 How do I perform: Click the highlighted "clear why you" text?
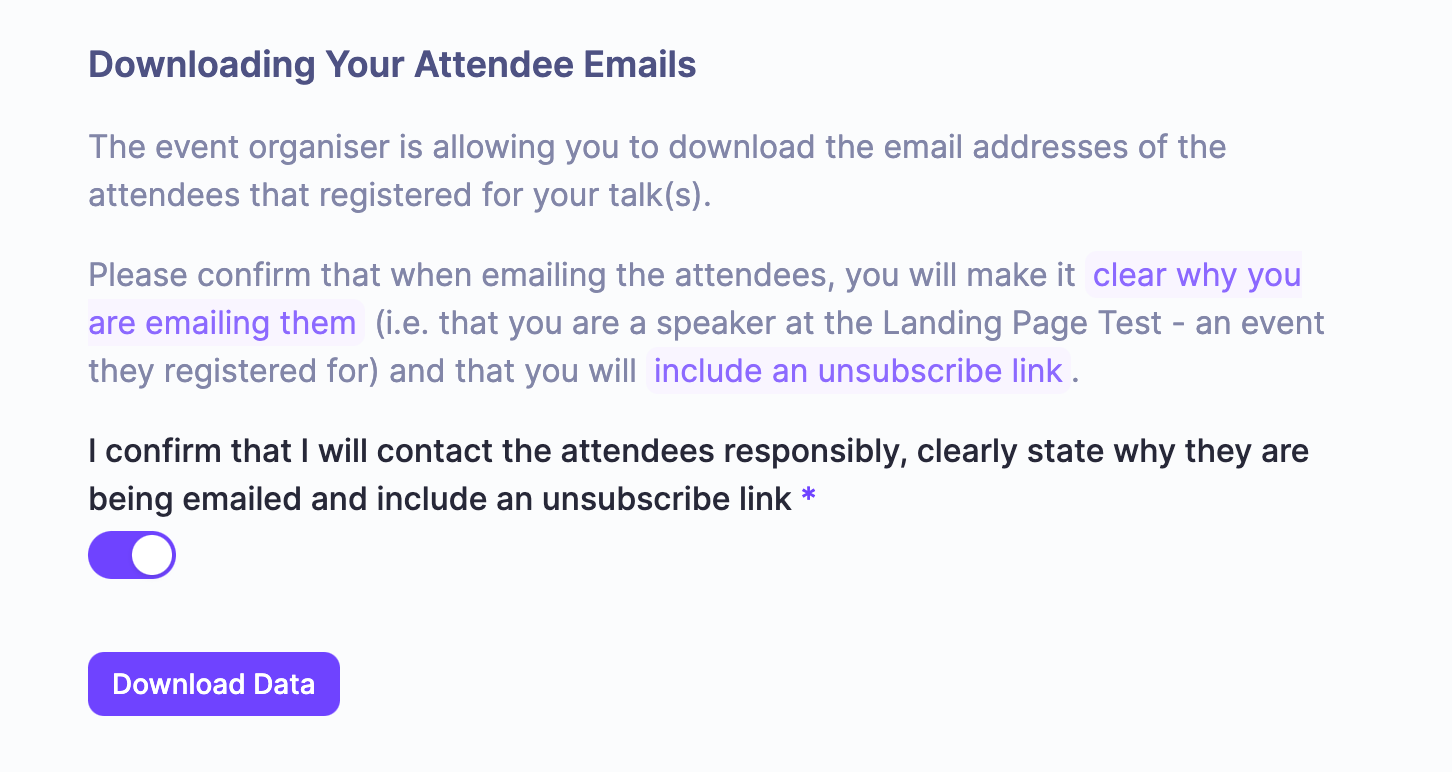(x=1196, y=275)
